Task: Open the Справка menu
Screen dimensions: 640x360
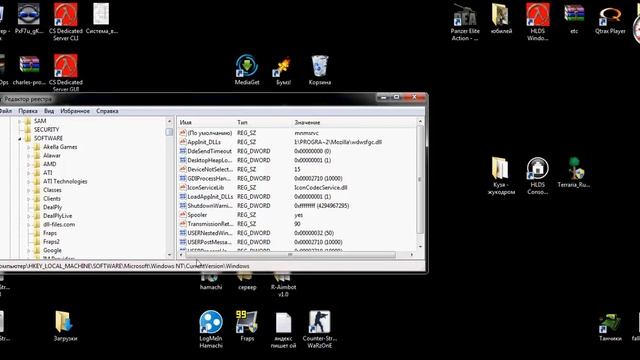Action: [107, 111]
